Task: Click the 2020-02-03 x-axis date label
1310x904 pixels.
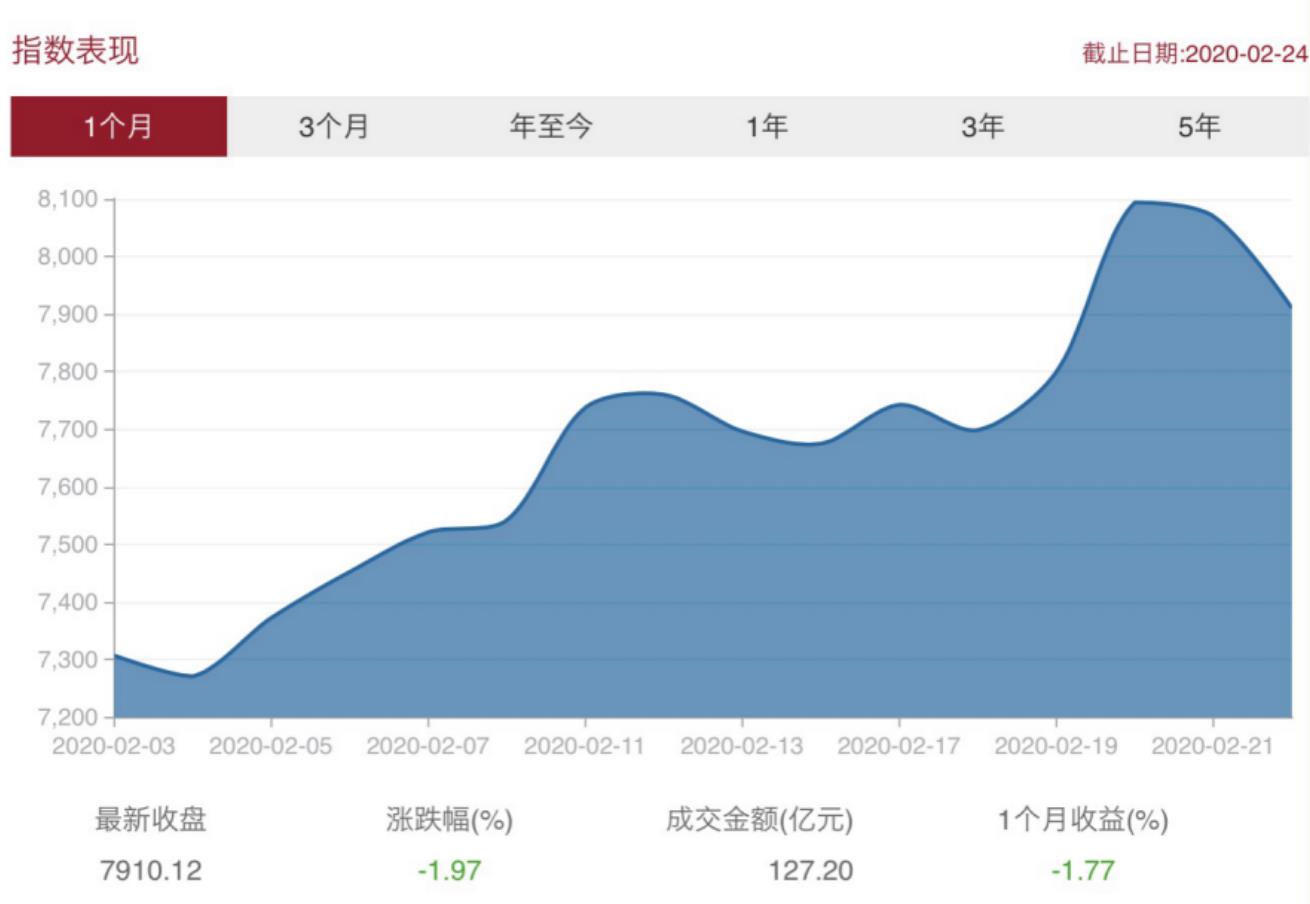Action: pos(114,746)
